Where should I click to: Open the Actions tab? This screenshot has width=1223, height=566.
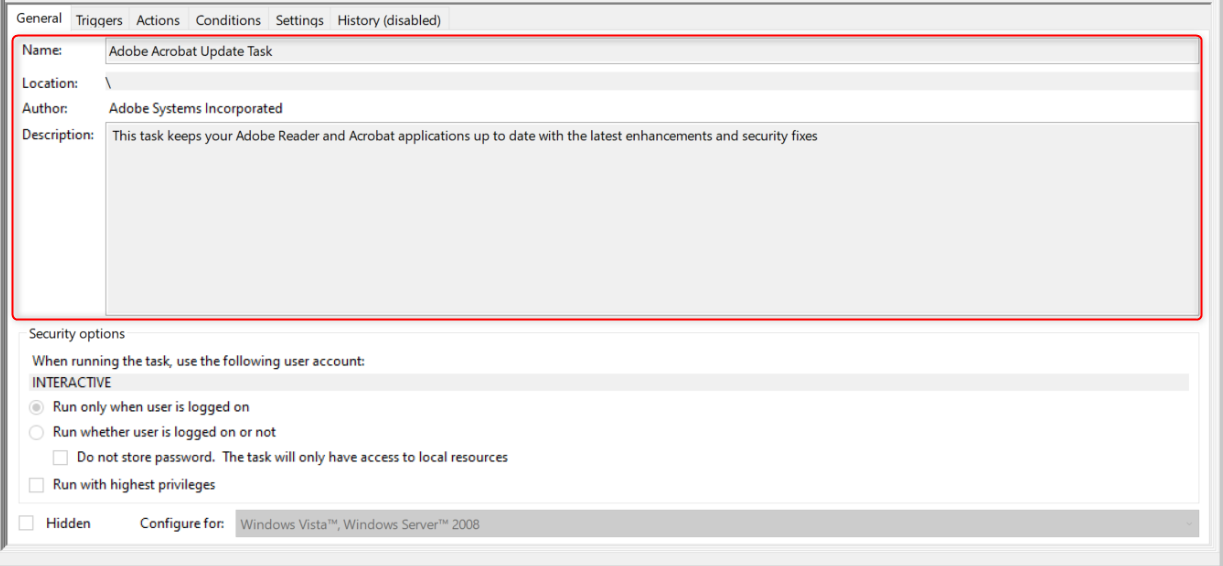click(x=158, y=20)
